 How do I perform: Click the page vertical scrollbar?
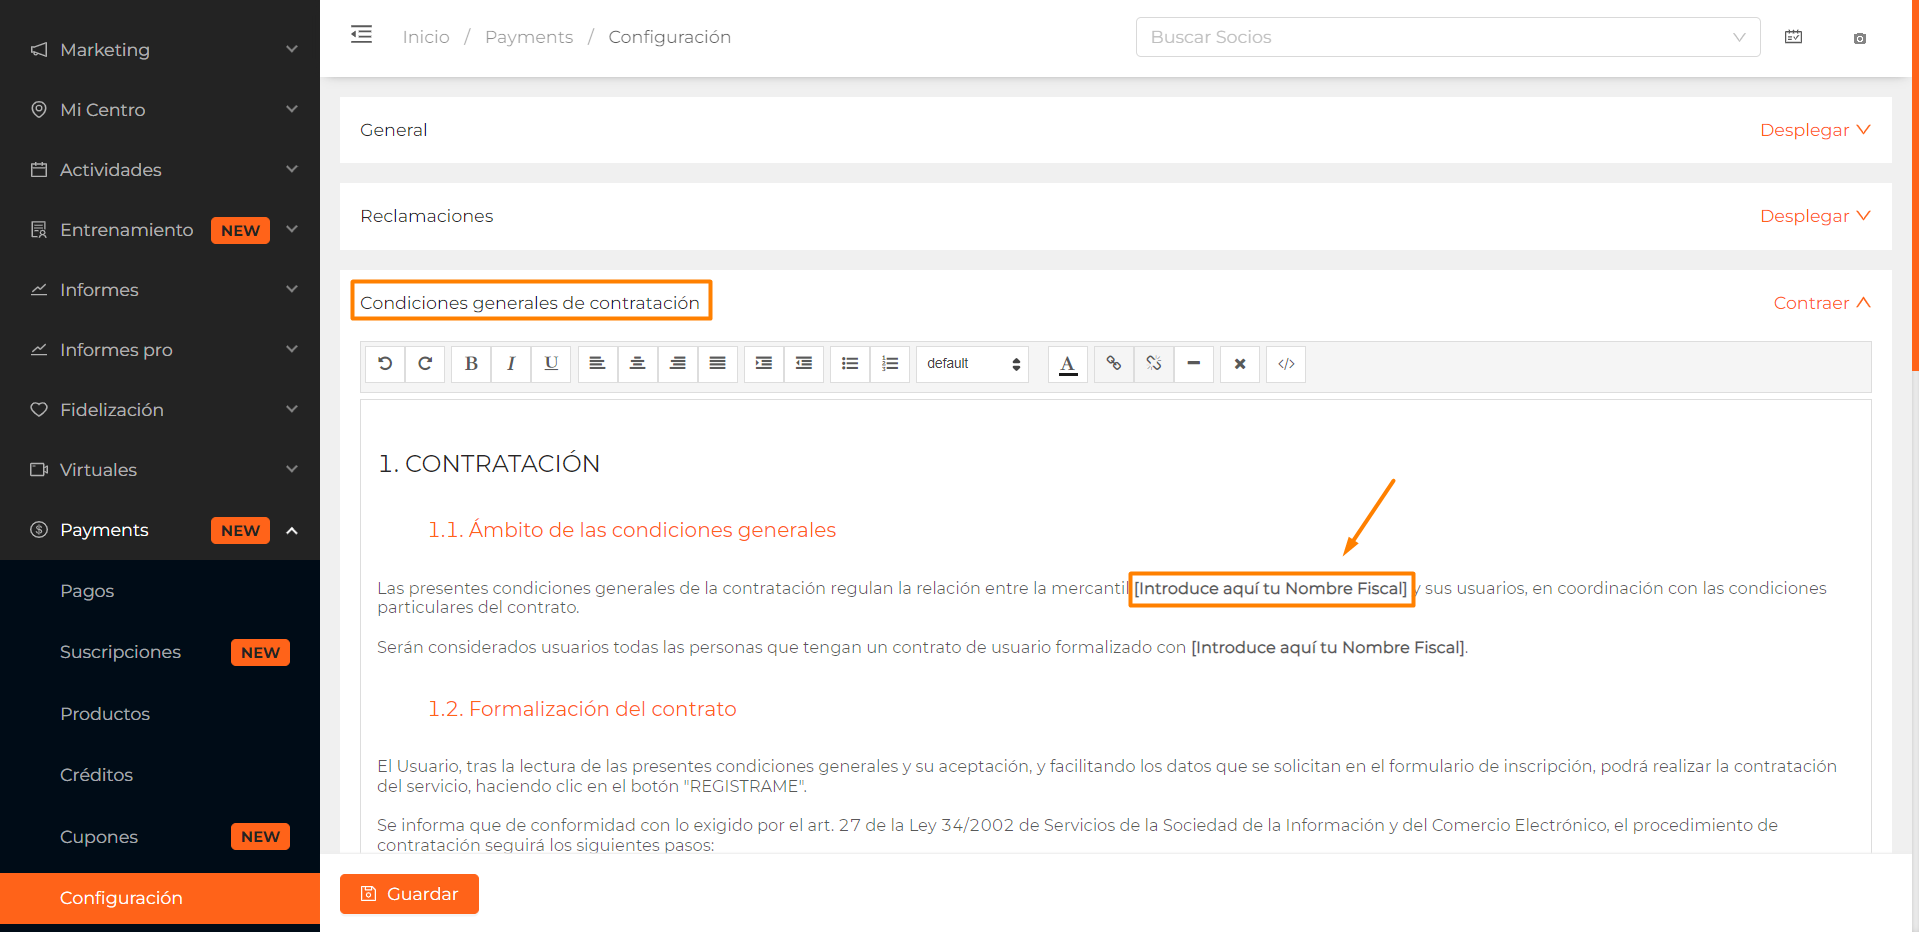1915,185
